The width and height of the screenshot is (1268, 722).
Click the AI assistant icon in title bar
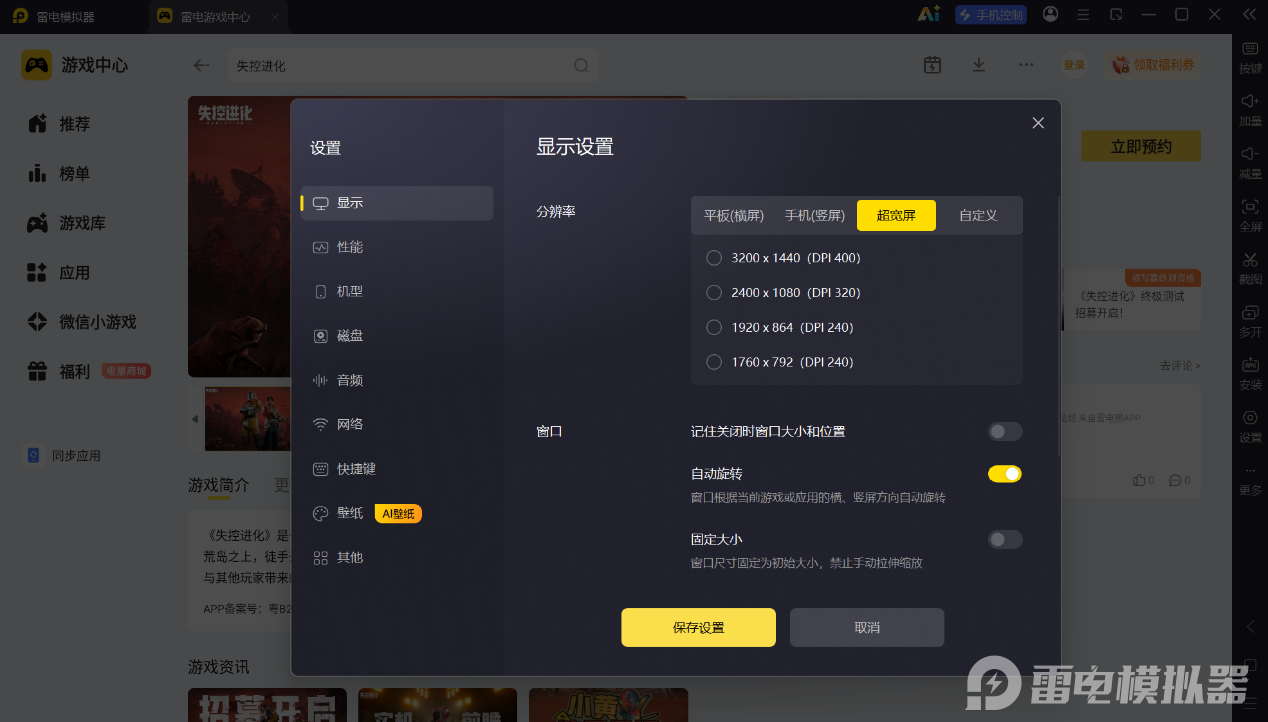929,14
